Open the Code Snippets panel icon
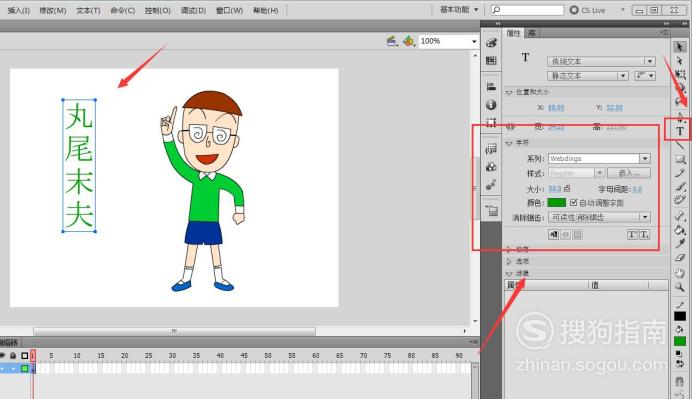 (491, 149)
